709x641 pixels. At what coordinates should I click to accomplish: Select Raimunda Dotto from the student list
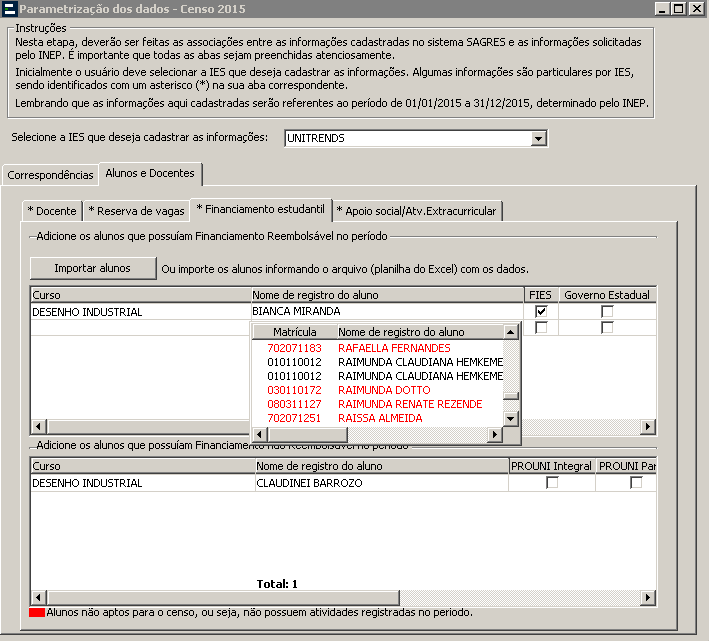pyautogui.click(x=384, y=390)
